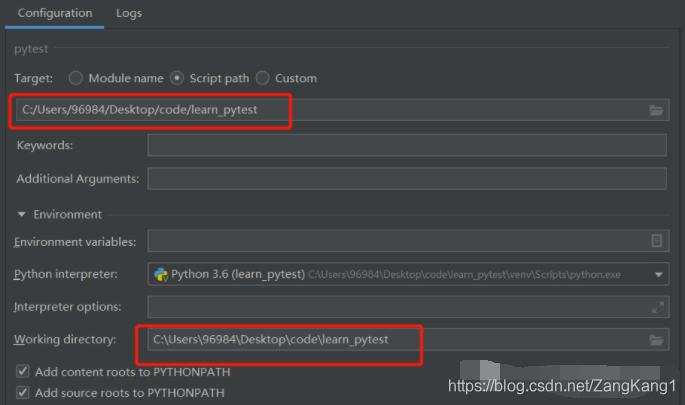Browse for working directory folder icon
The width and height of the screenshot is (685, 405).
[x=656, y=340]
